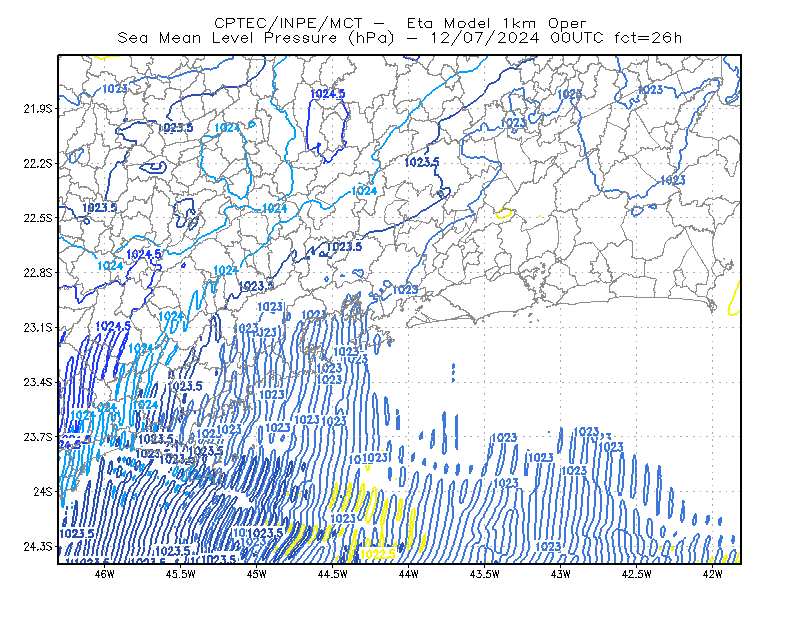Select the 23.7S latitude axis label

pos(38,437)
